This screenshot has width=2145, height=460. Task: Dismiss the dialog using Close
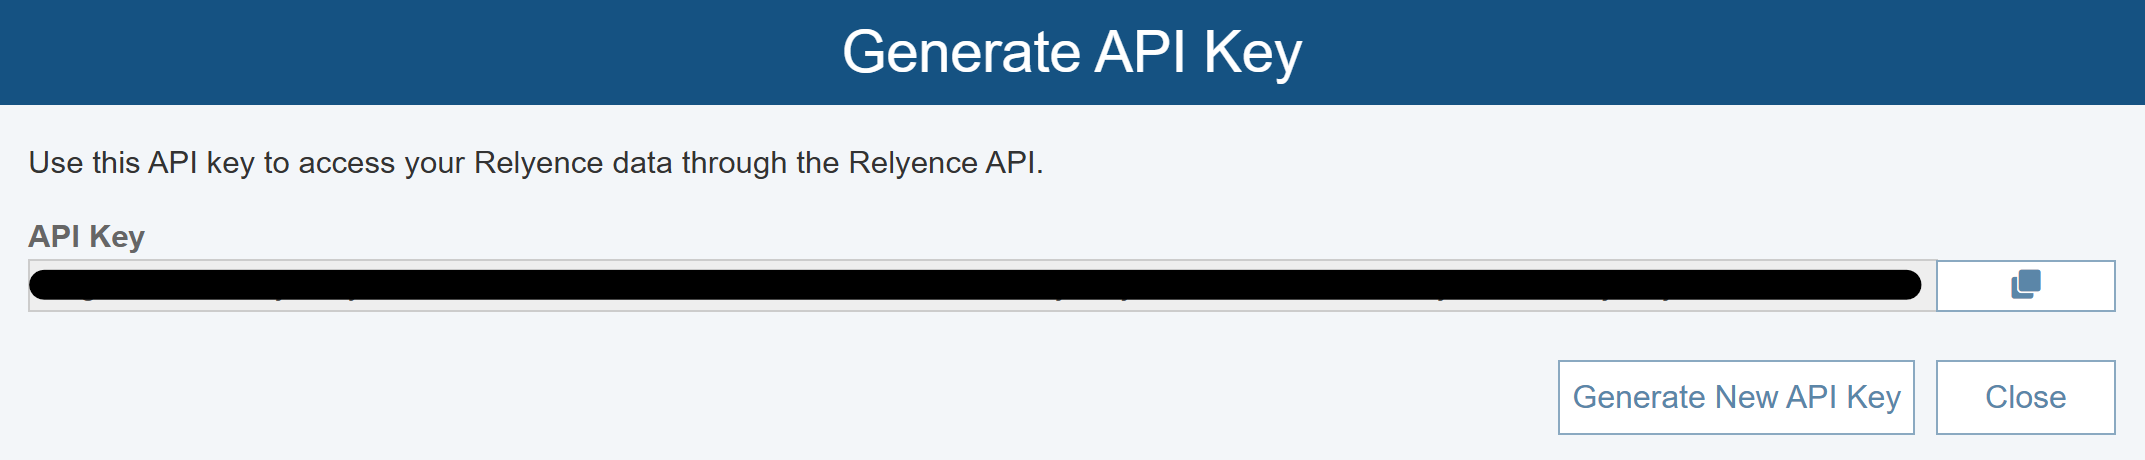(2025, 397)
